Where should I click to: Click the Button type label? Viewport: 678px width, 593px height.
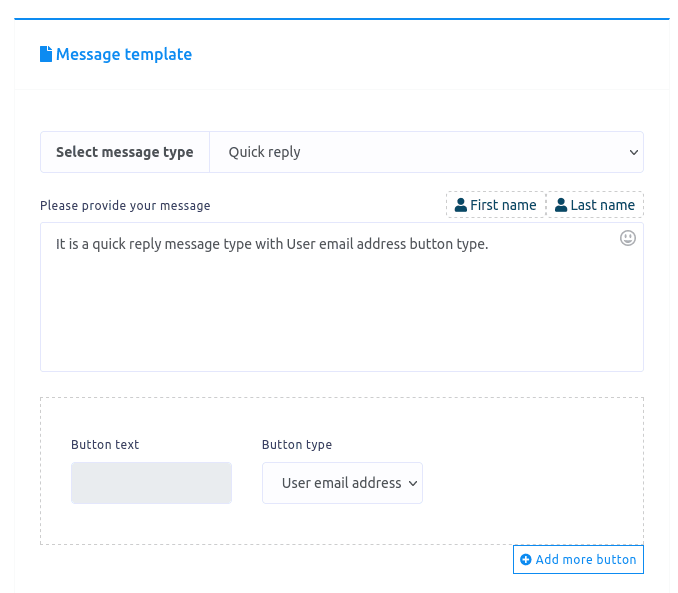tap(297, 445)
